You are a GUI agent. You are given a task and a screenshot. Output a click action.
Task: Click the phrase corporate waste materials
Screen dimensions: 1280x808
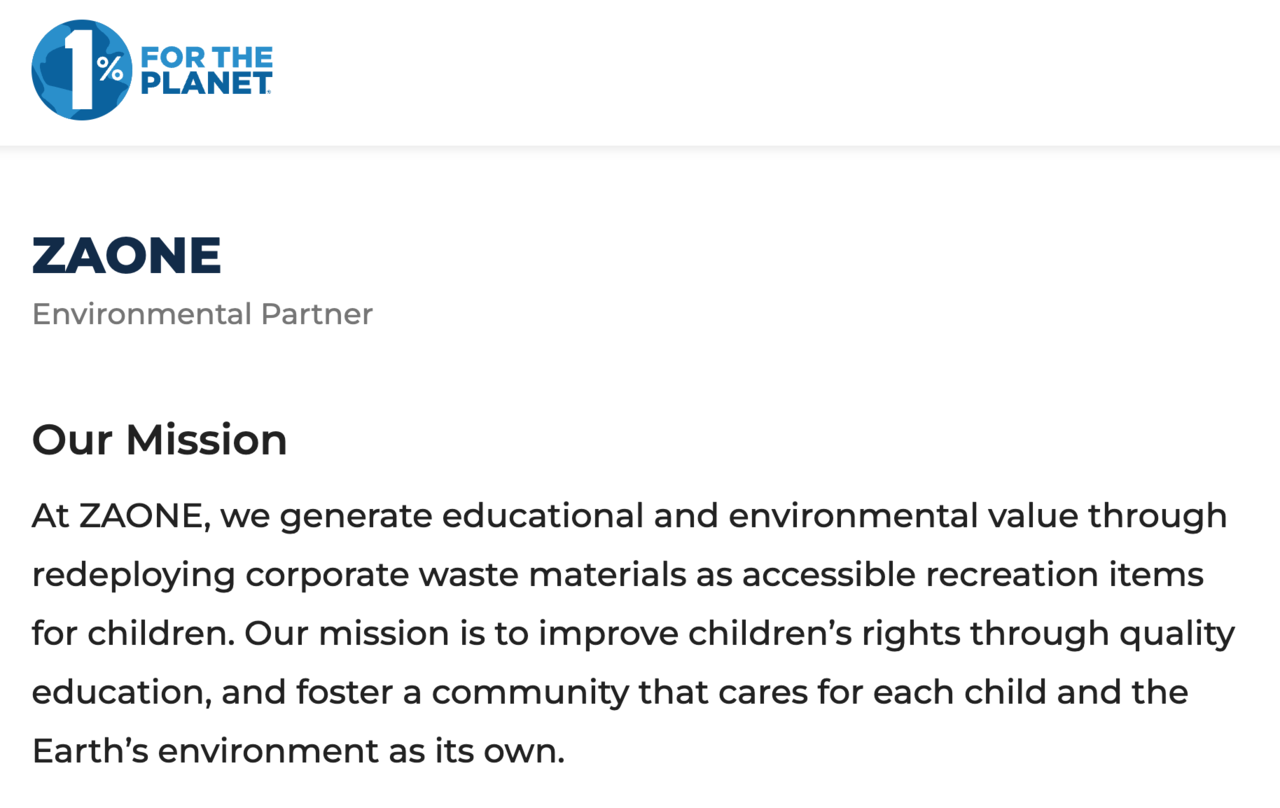click(x=466, y=576)
